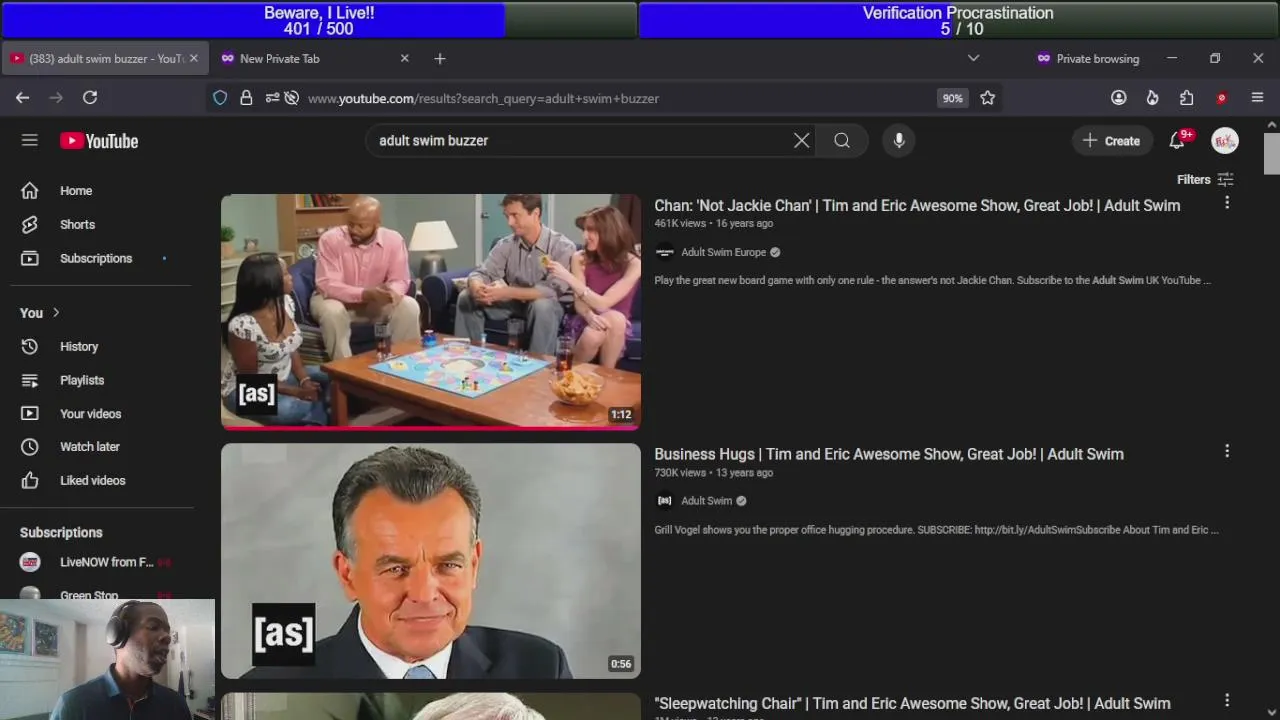Select the adult swim buzzer YouTube tab
The width and height of the screenshot is (1280, 720).
point(104,59)
